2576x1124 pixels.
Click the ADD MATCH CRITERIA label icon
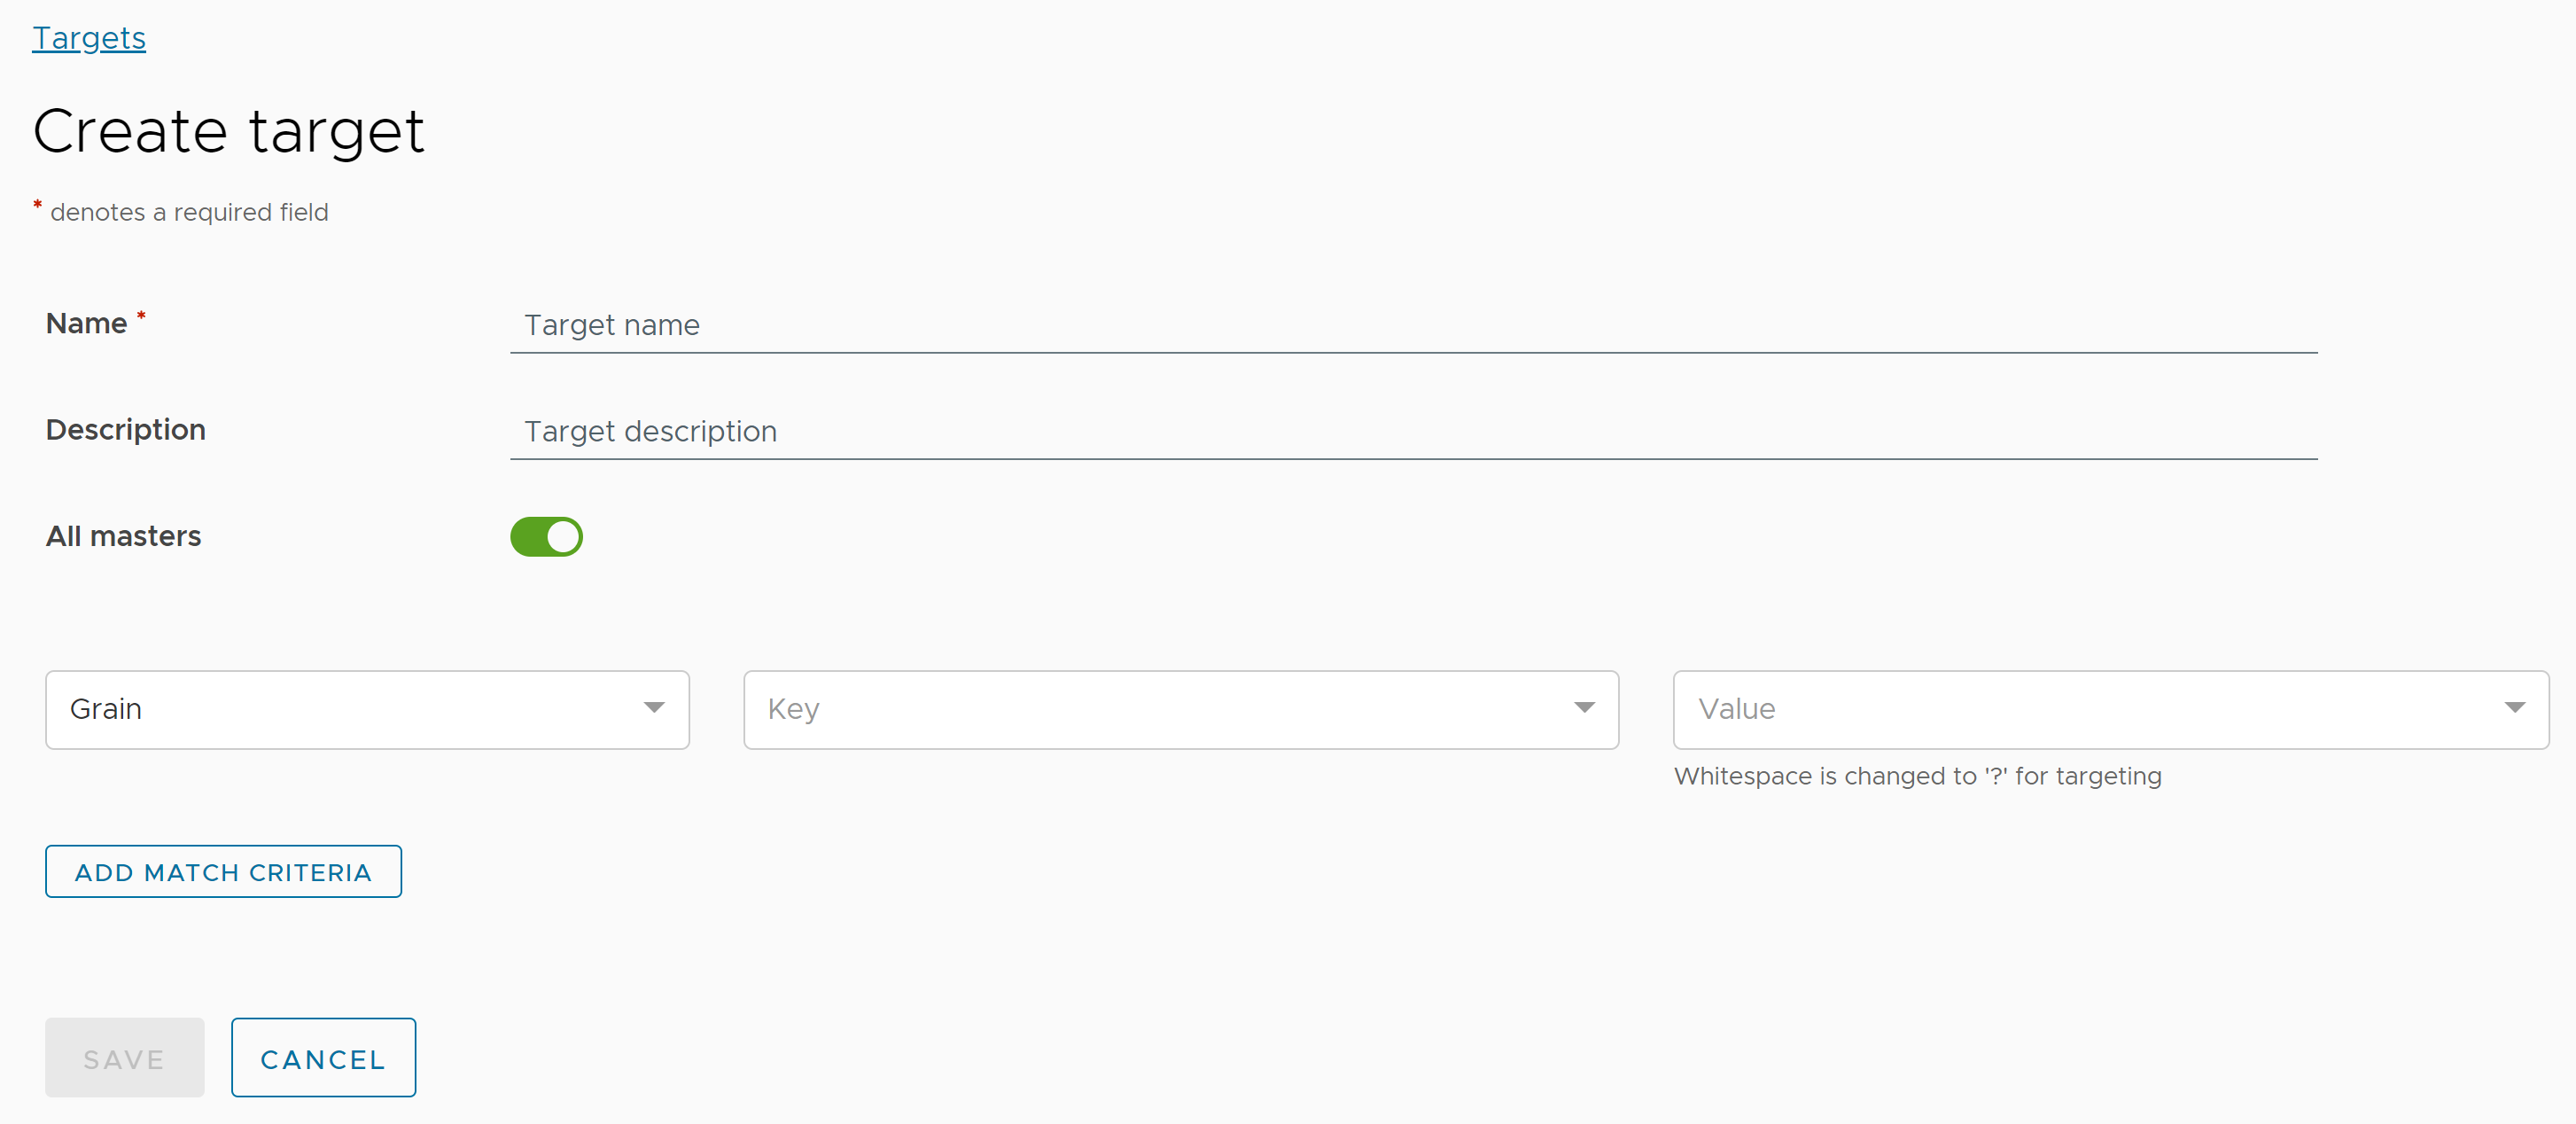225,872
